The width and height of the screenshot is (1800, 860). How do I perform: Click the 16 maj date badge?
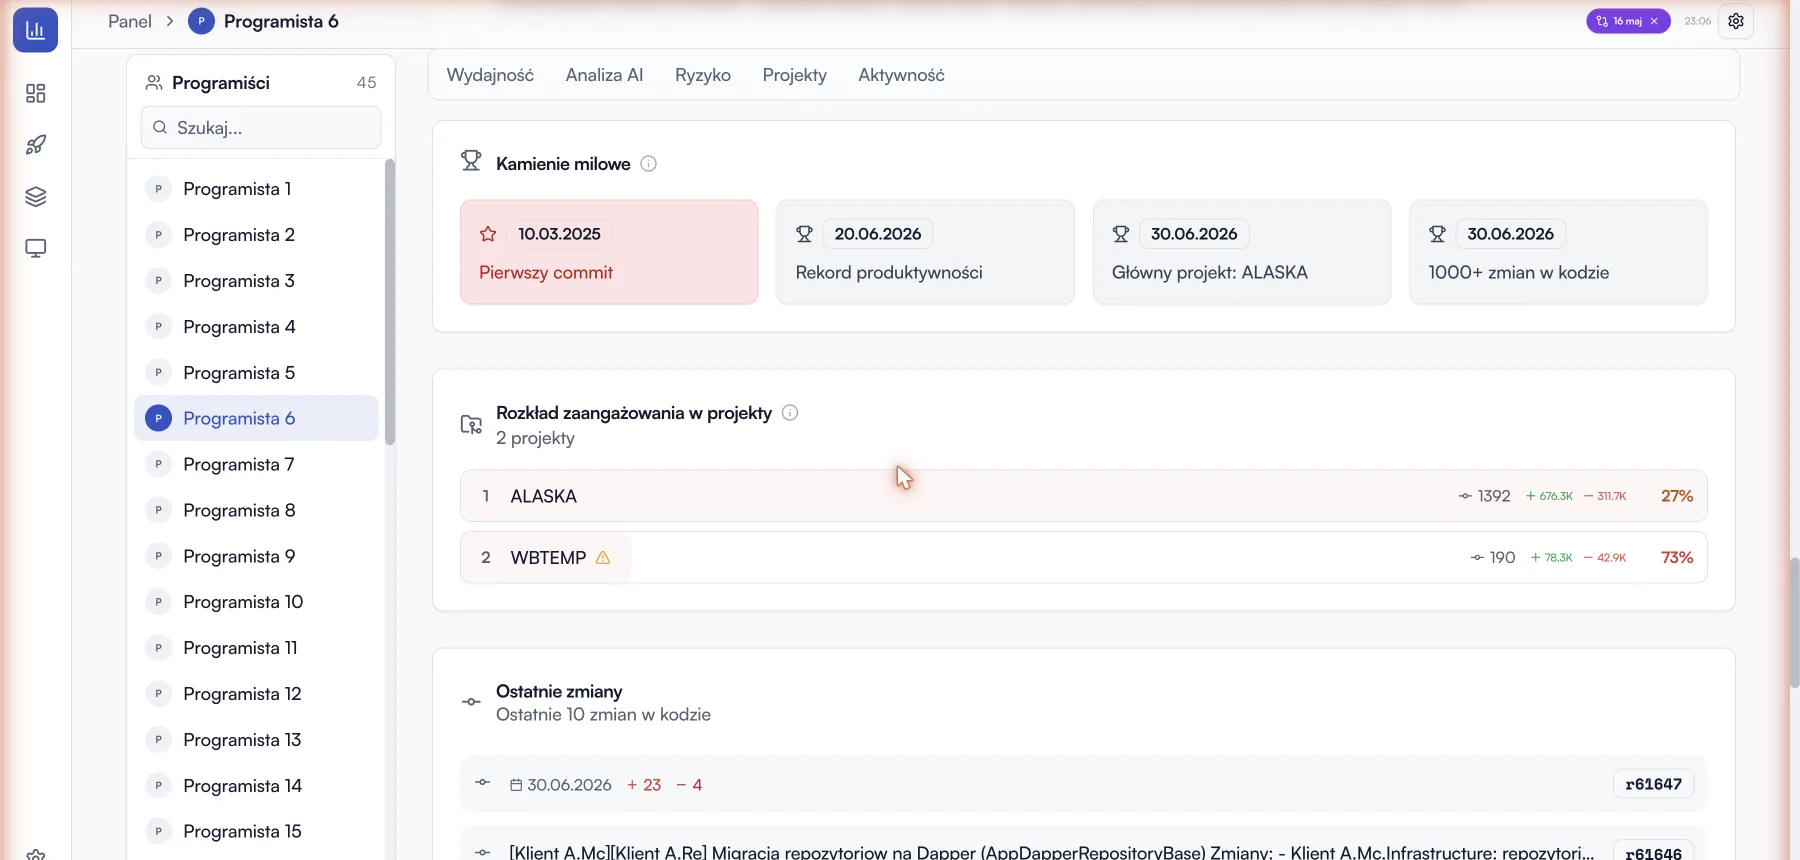[x=1626, y=21]
